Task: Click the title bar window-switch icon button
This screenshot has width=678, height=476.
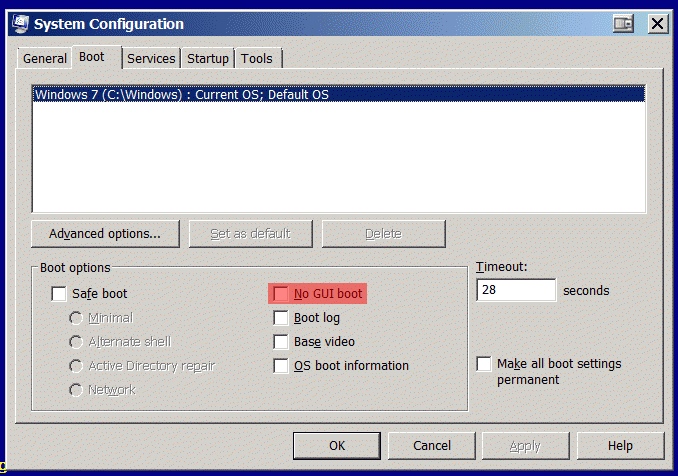Action: [623, 23]
